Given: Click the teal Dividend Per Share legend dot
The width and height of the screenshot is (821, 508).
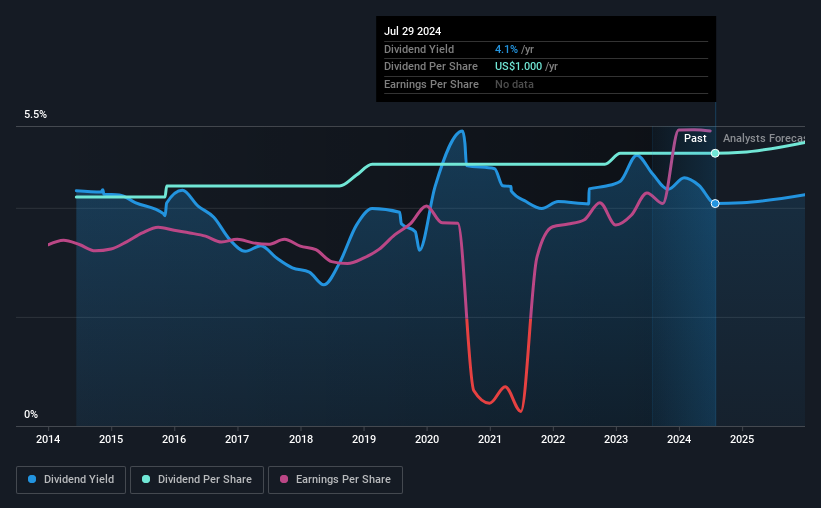Looking at the screenshot, I should [146, 479].
